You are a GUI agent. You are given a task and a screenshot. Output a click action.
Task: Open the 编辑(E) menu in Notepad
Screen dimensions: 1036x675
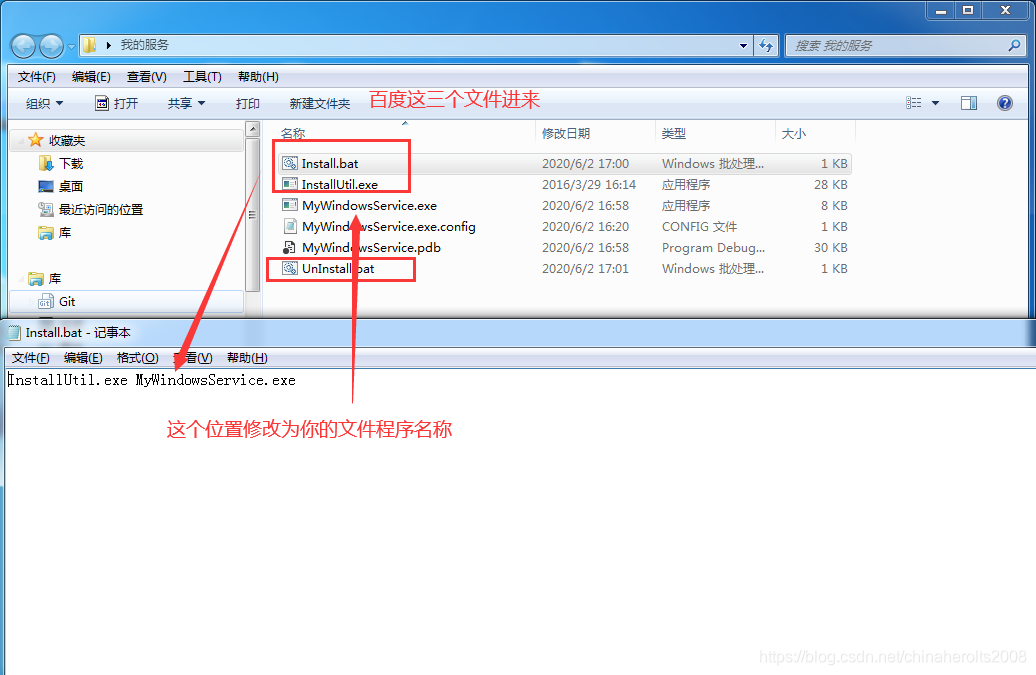[x=83, y=358]
